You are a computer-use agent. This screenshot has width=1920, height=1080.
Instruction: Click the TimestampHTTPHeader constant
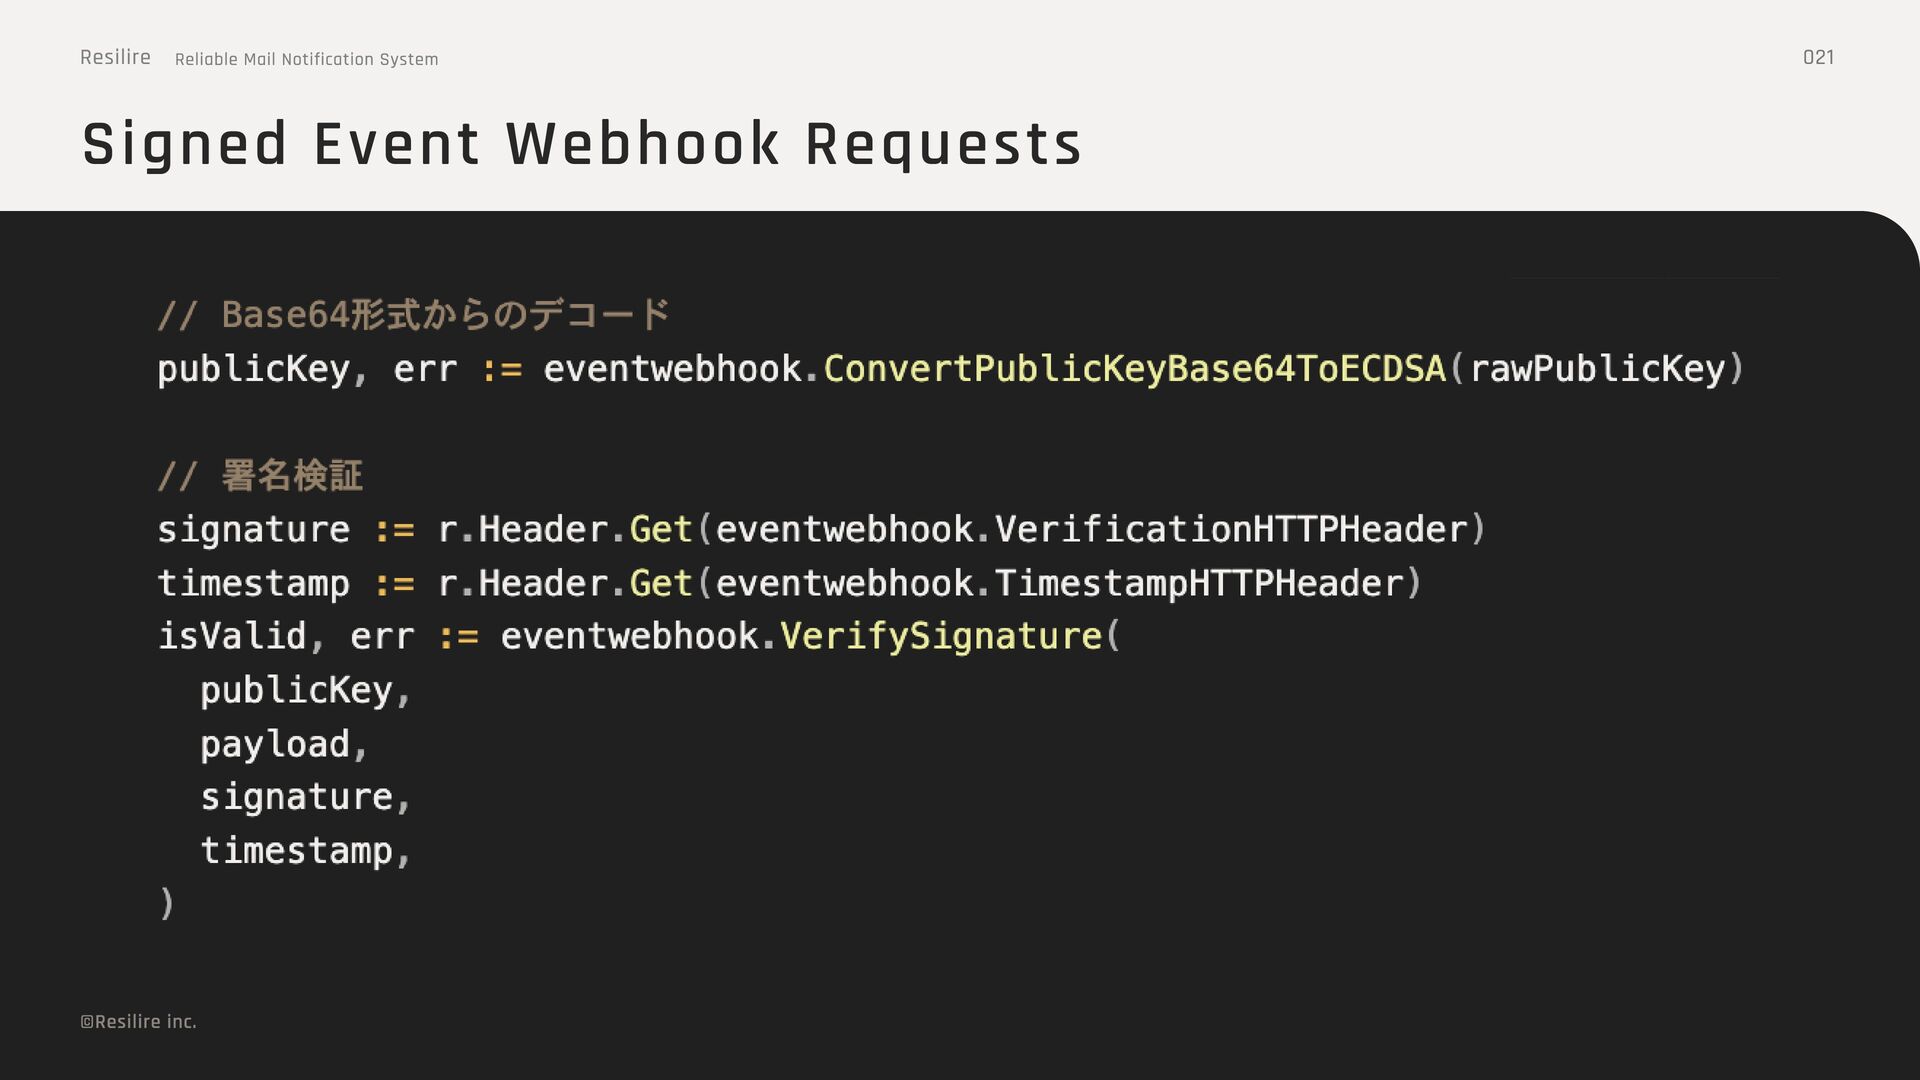coord(1198,584)
